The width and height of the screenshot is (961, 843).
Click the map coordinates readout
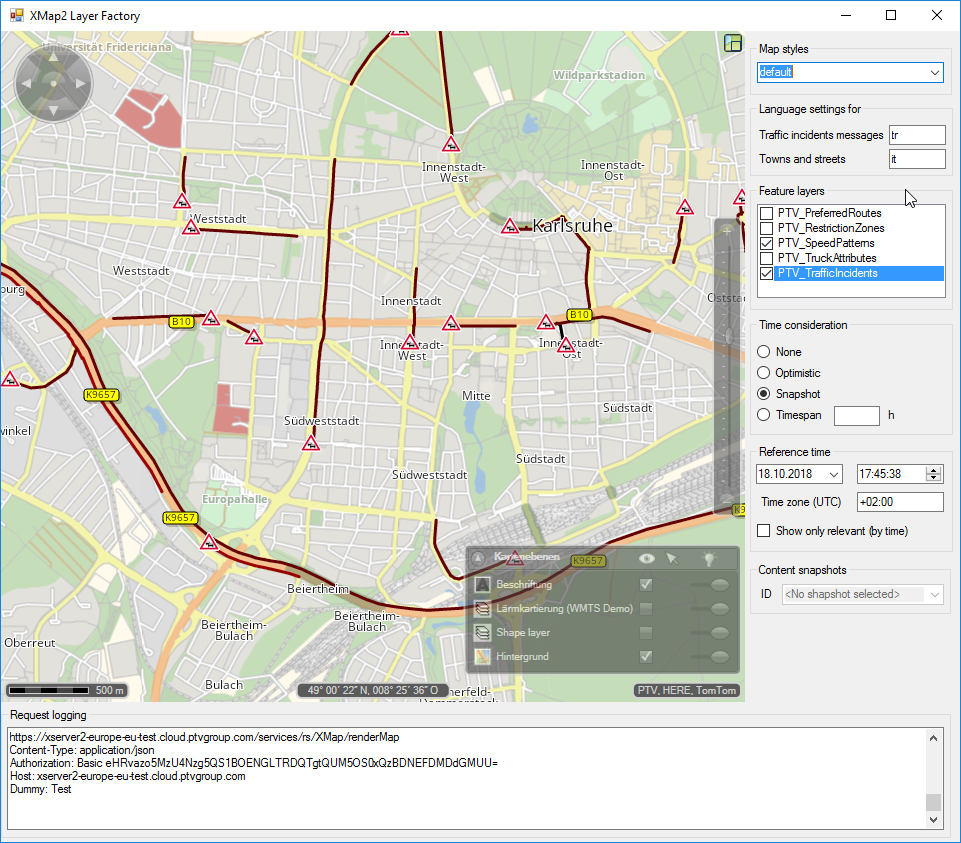(x=373, y=690)
